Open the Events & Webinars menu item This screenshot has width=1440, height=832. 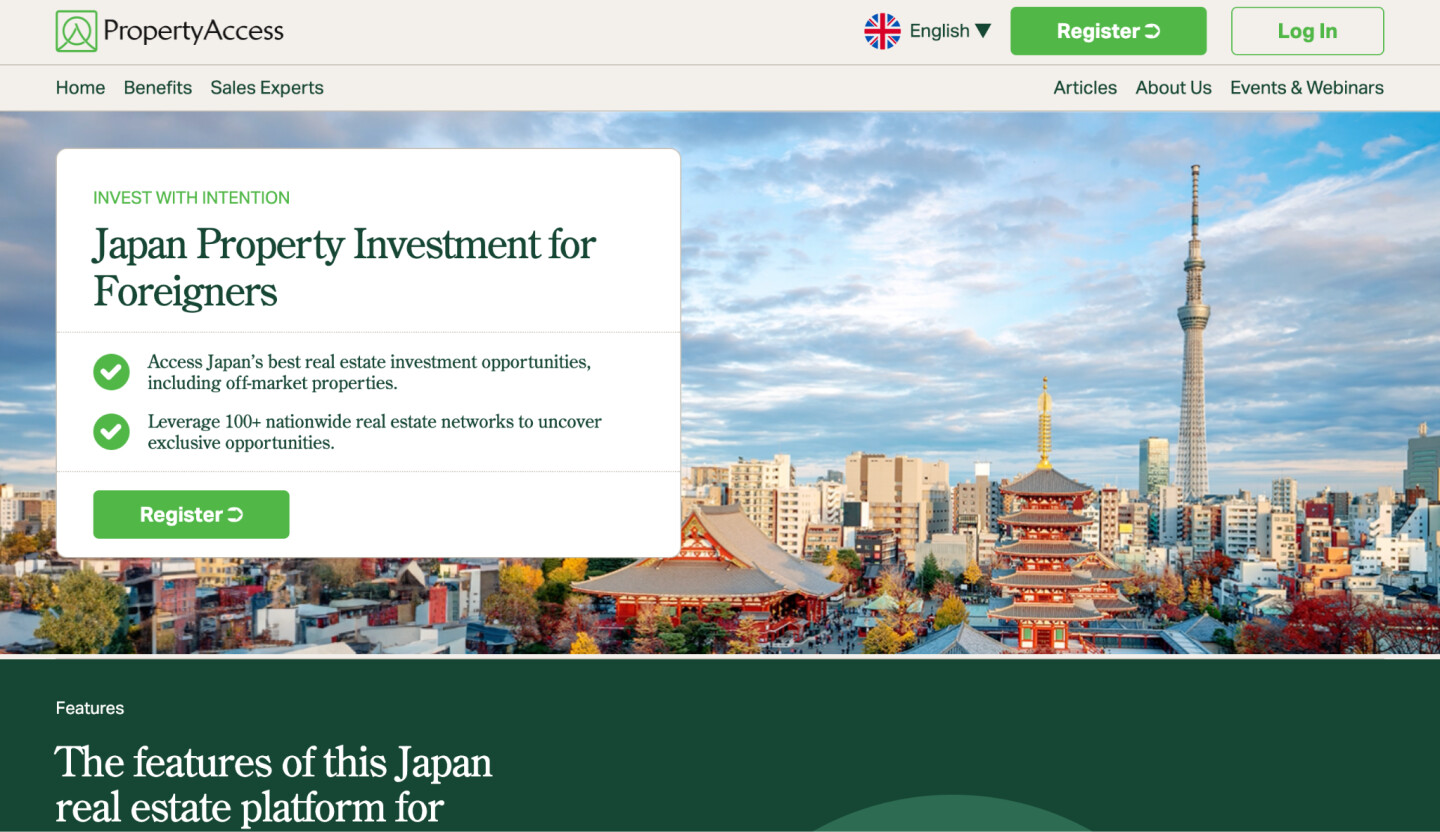[x=1307, y=88]
